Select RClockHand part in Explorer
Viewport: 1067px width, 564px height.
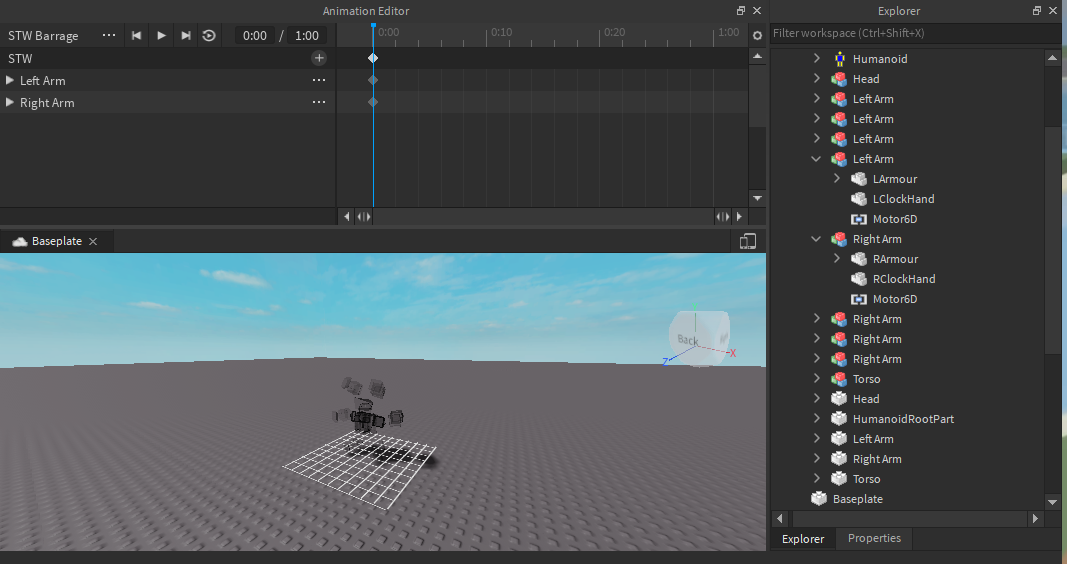pos(904,279)
